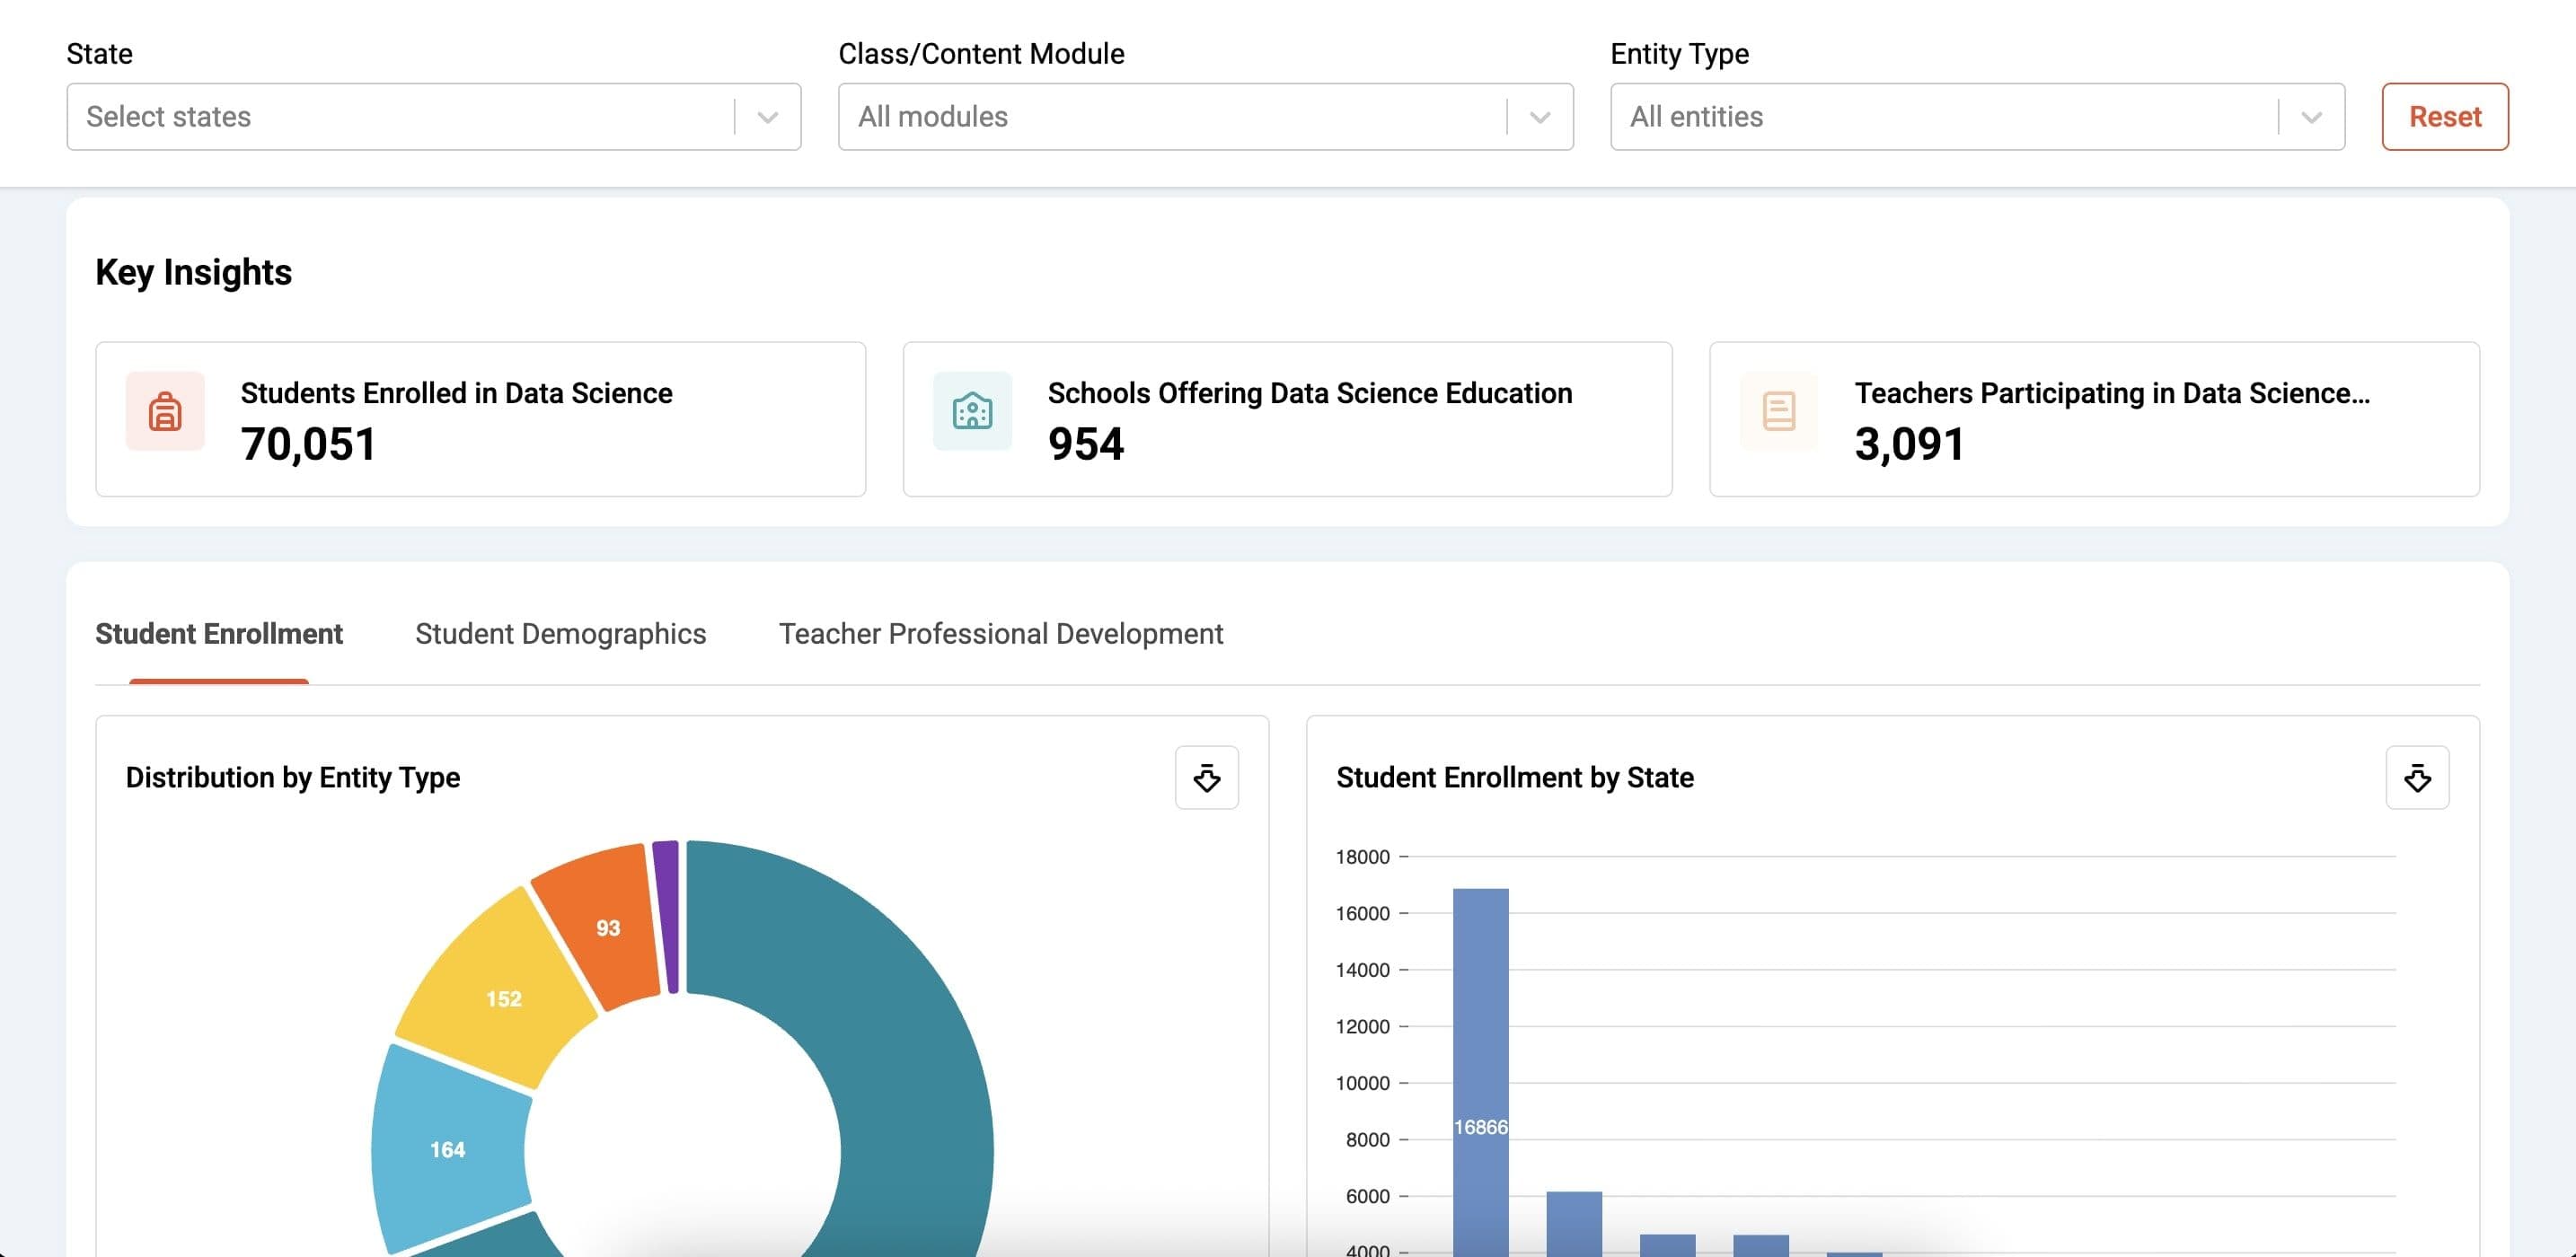Expand the All entities dropdown chevron

click(2310, 117)
